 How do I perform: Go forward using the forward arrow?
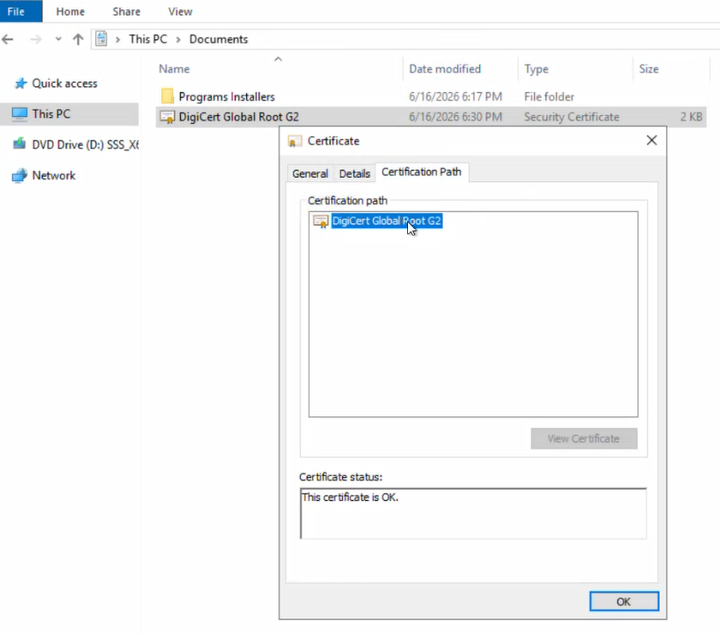(x=35, y=39)
